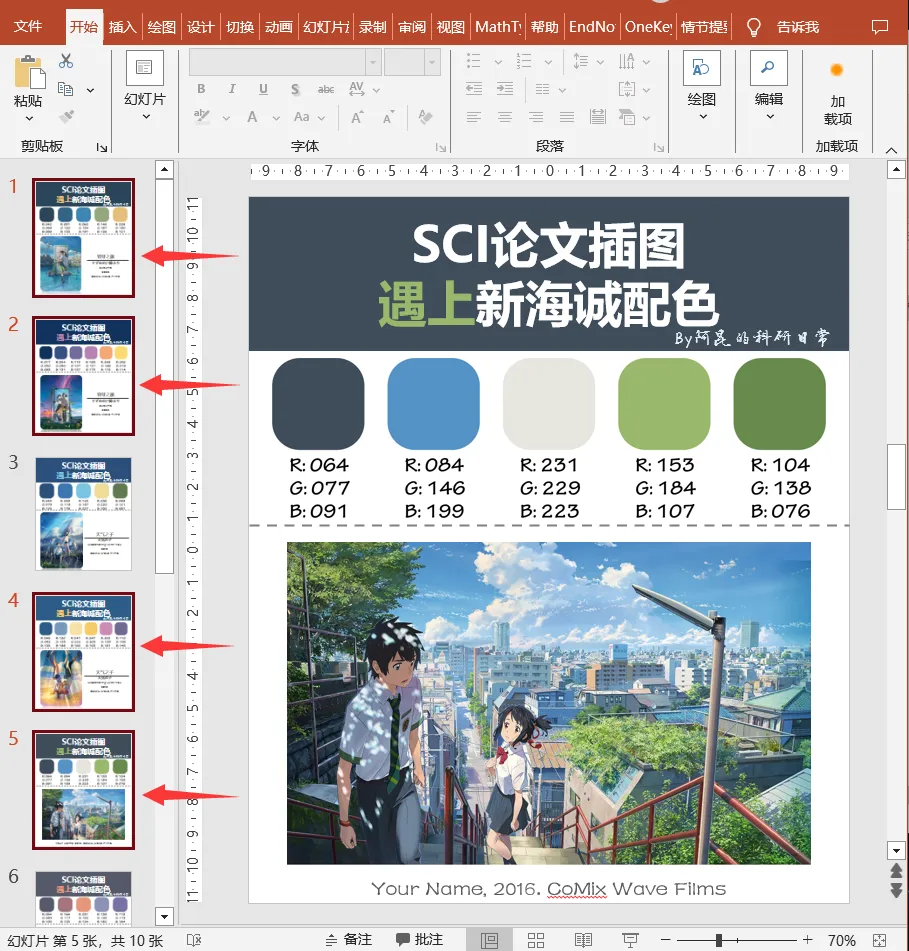Switch to Reading view
Image resolution: width=909 pixels, height=951 pixels.
click(583, 940)
